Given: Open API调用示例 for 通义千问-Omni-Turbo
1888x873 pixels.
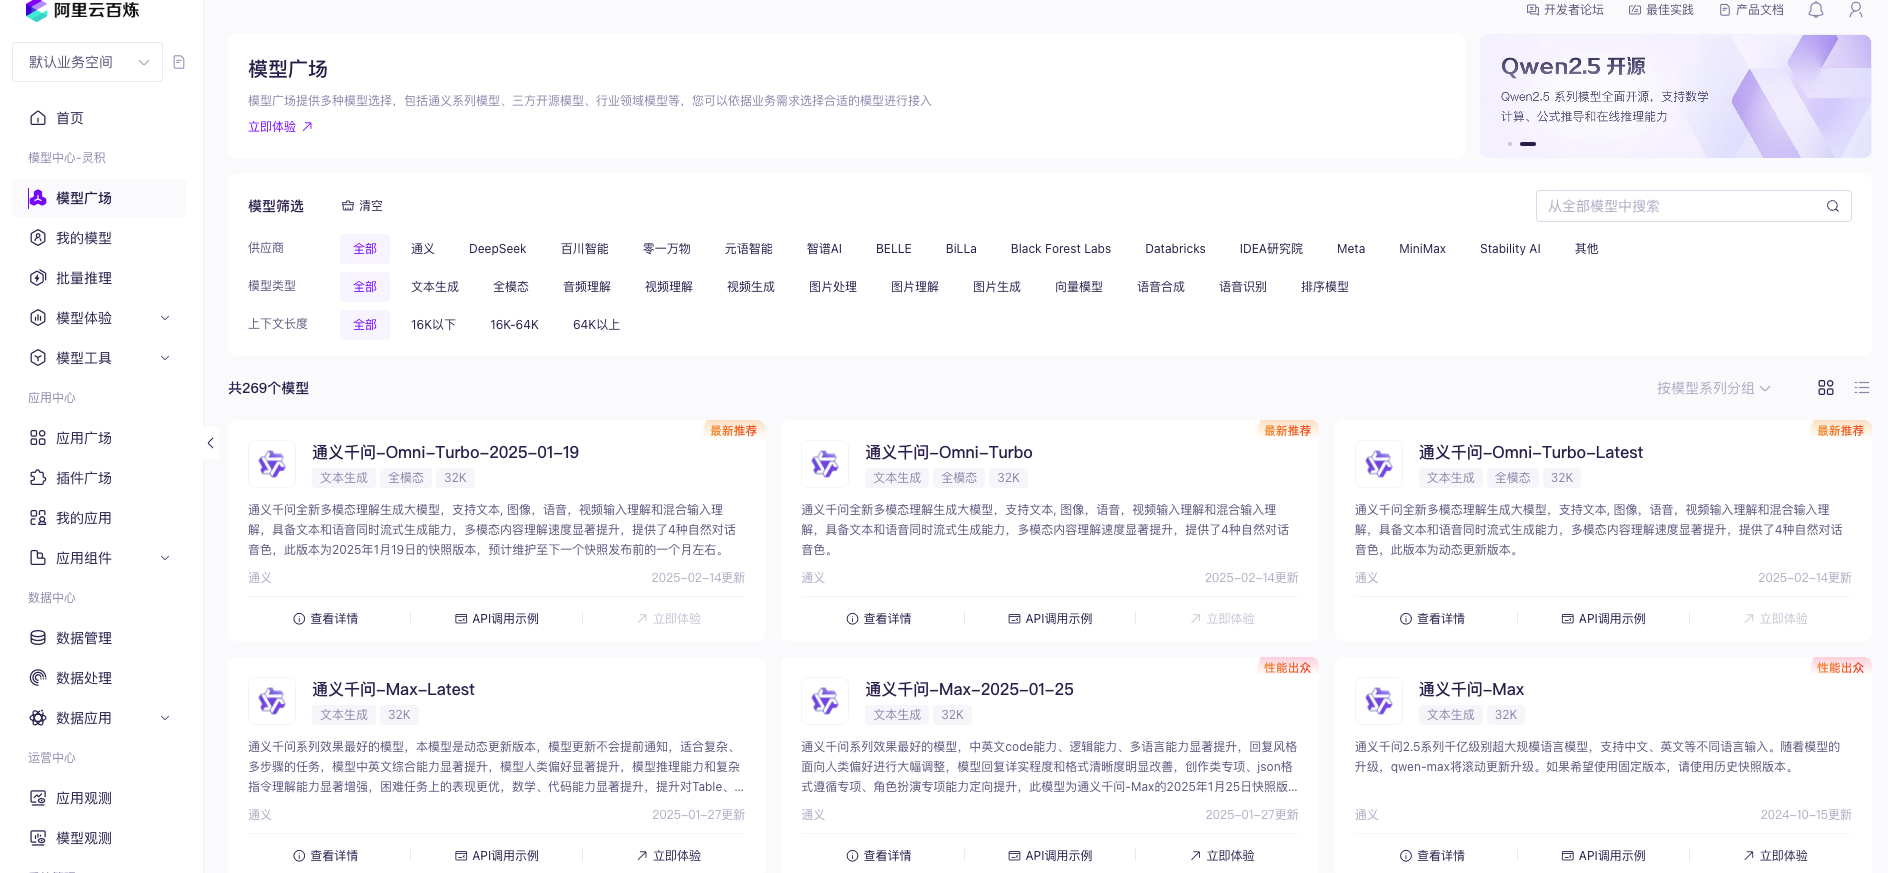Looking at the screenshot, I should (x=1050, y=619).
